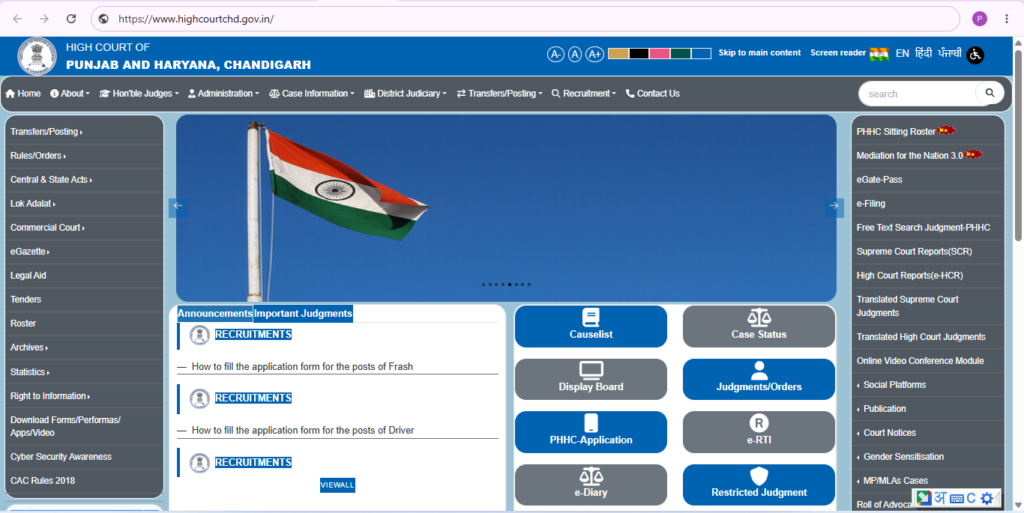The image size is (1024, 513).
Task: Switch language to Punjabi (ਪੰਜਾਬੀ)
Action: (950, 54)
